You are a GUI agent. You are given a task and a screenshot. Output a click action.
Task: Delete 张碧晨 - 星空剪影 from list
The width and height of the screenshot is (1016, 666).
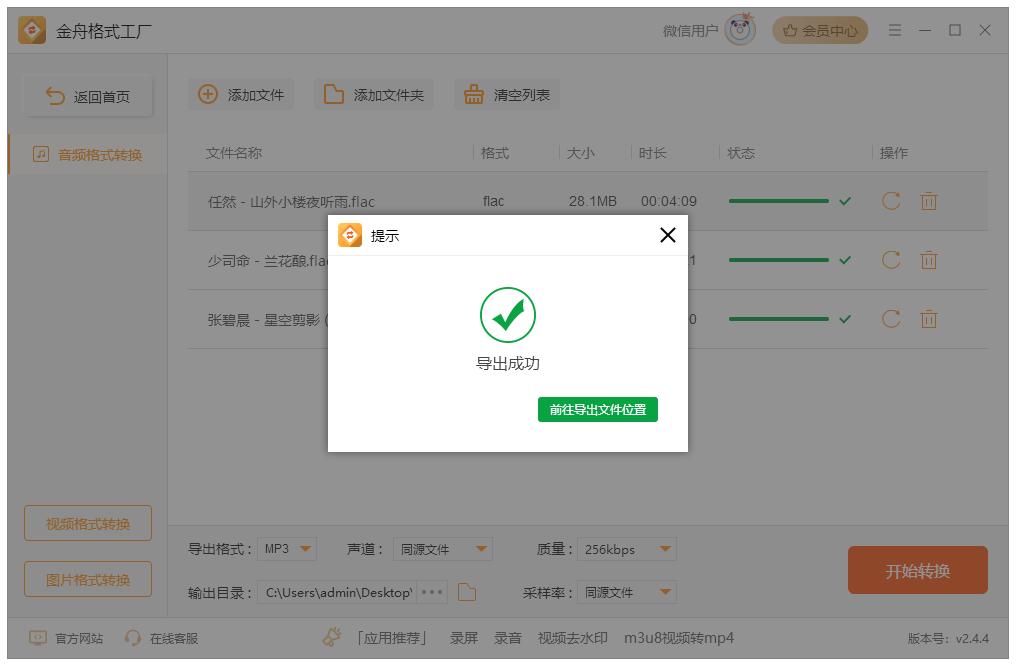[x=928, y=319]
